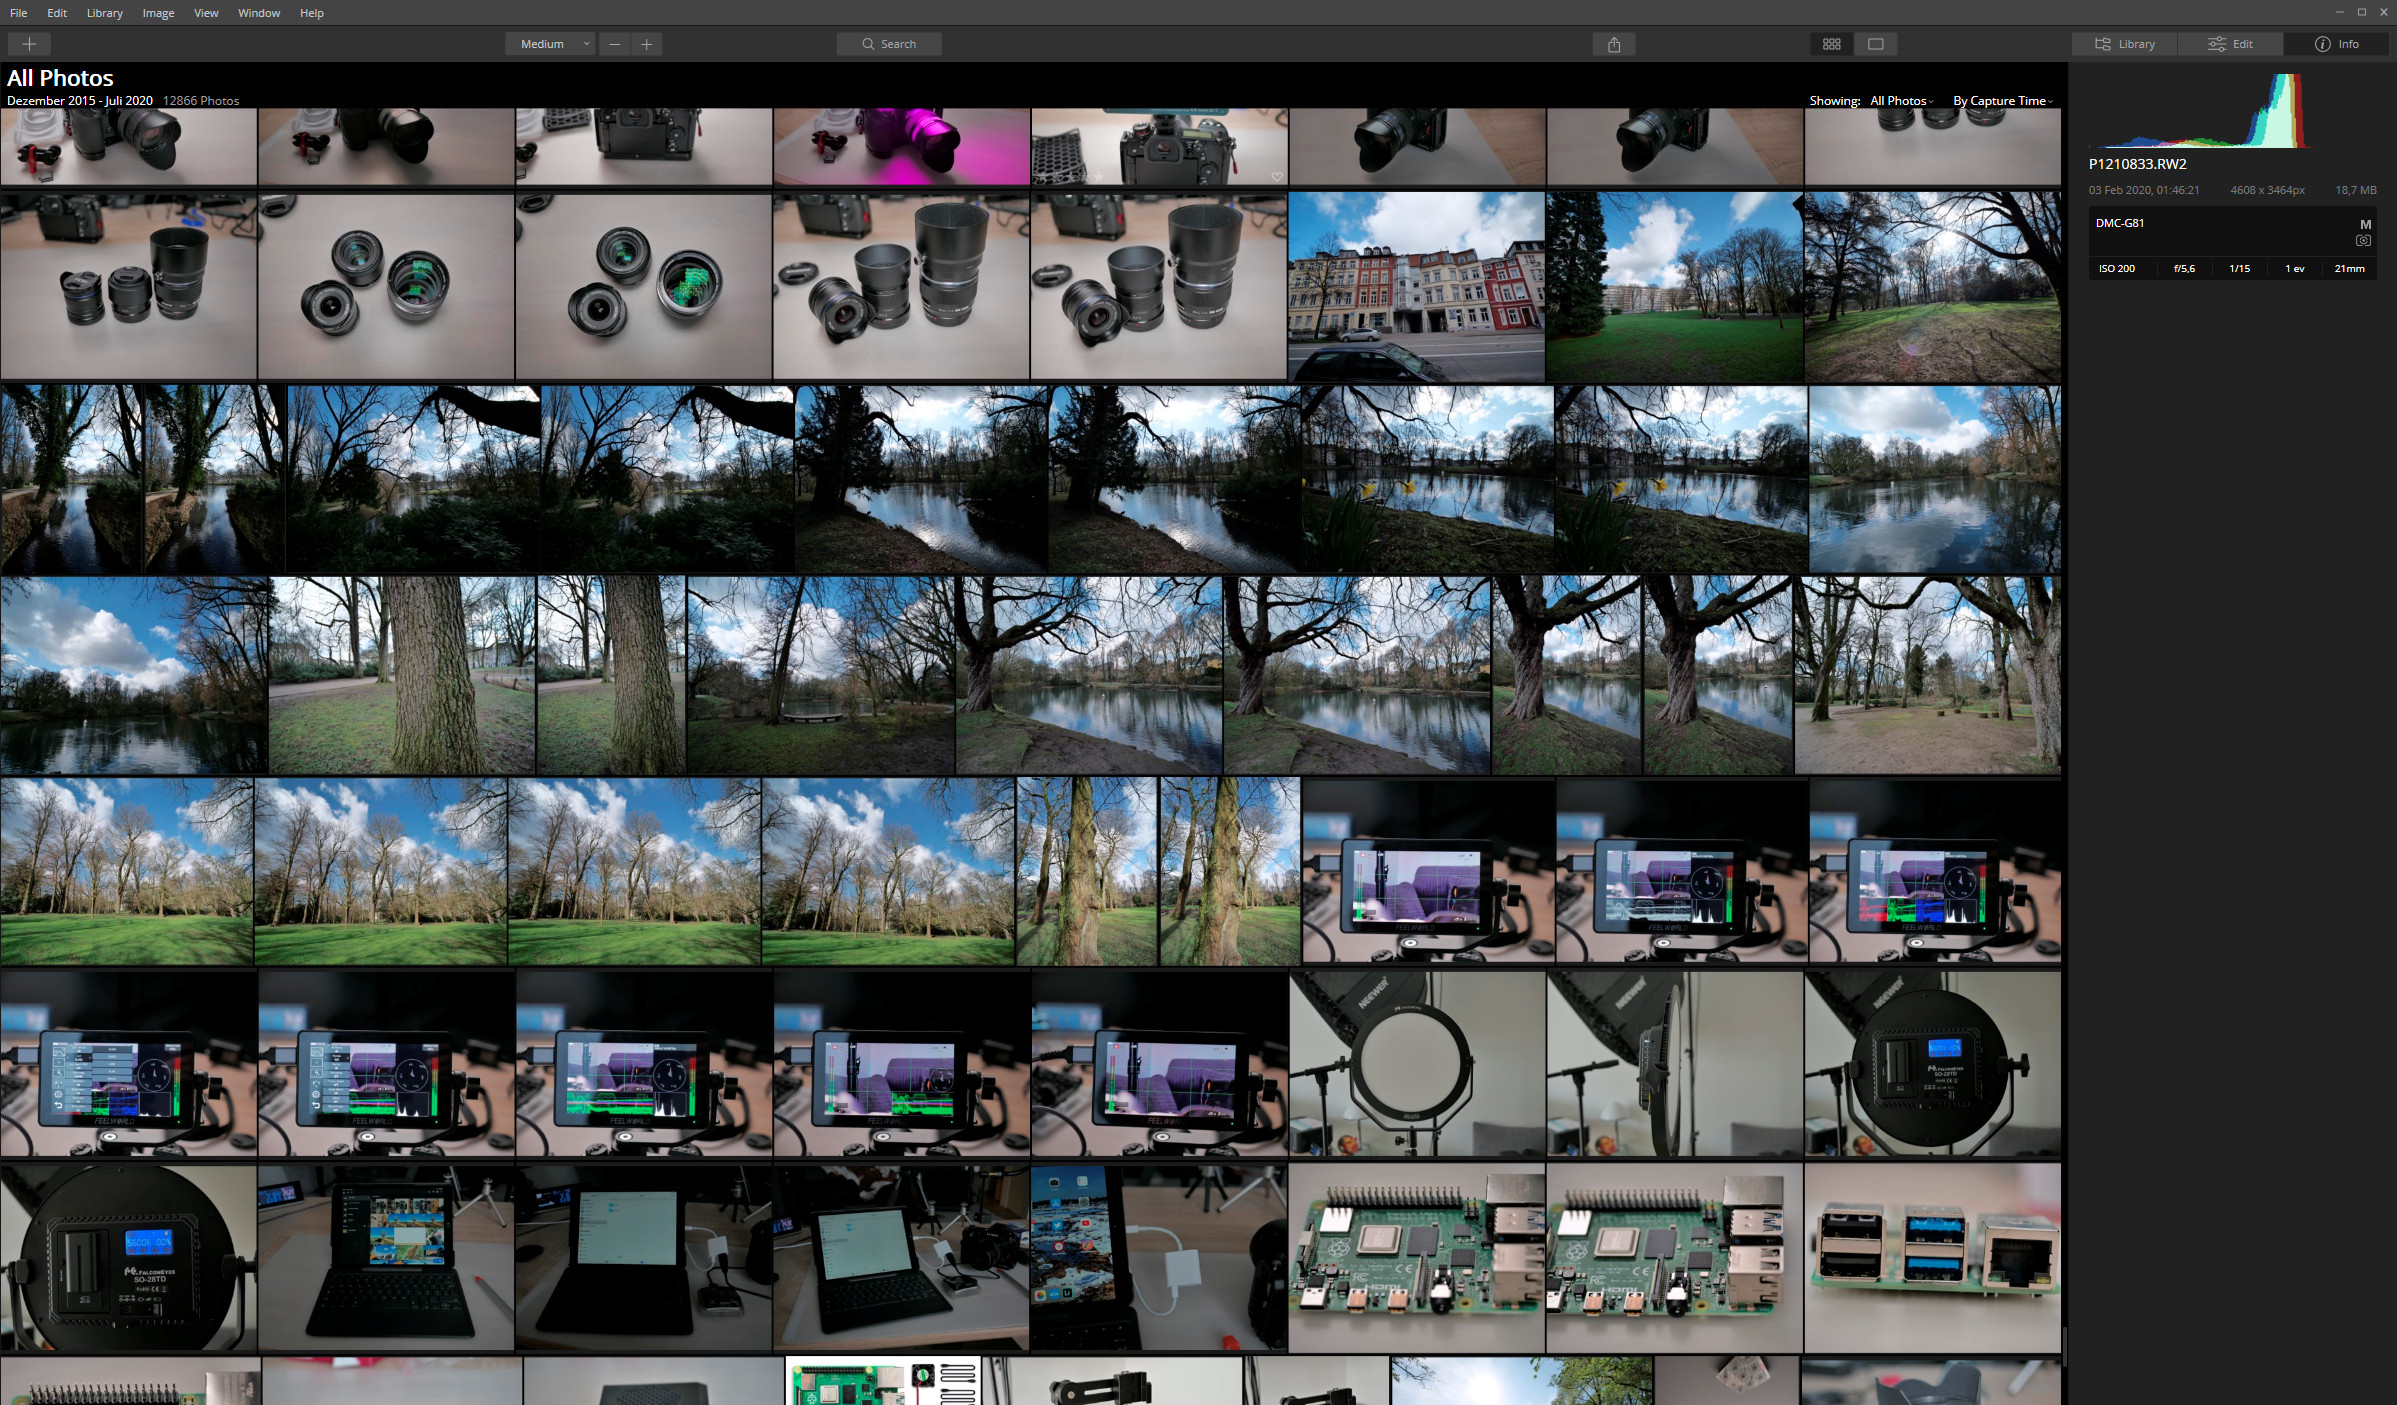Click the thumbnail size decrease stepper

(x=616, y=43)
